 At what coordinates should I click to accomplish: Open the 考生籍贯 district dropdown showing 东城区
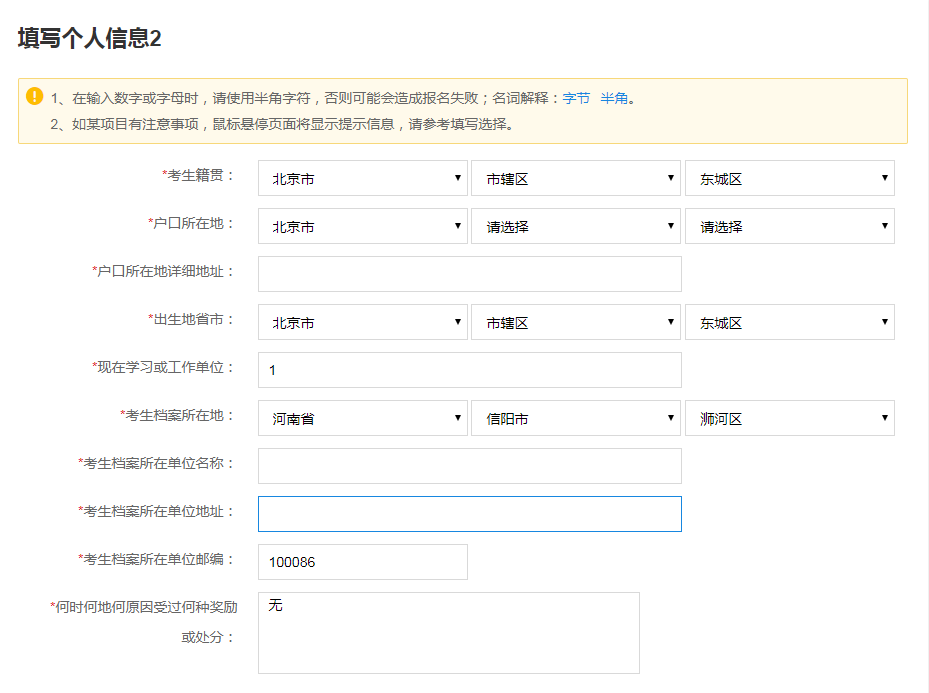point(789,178)
